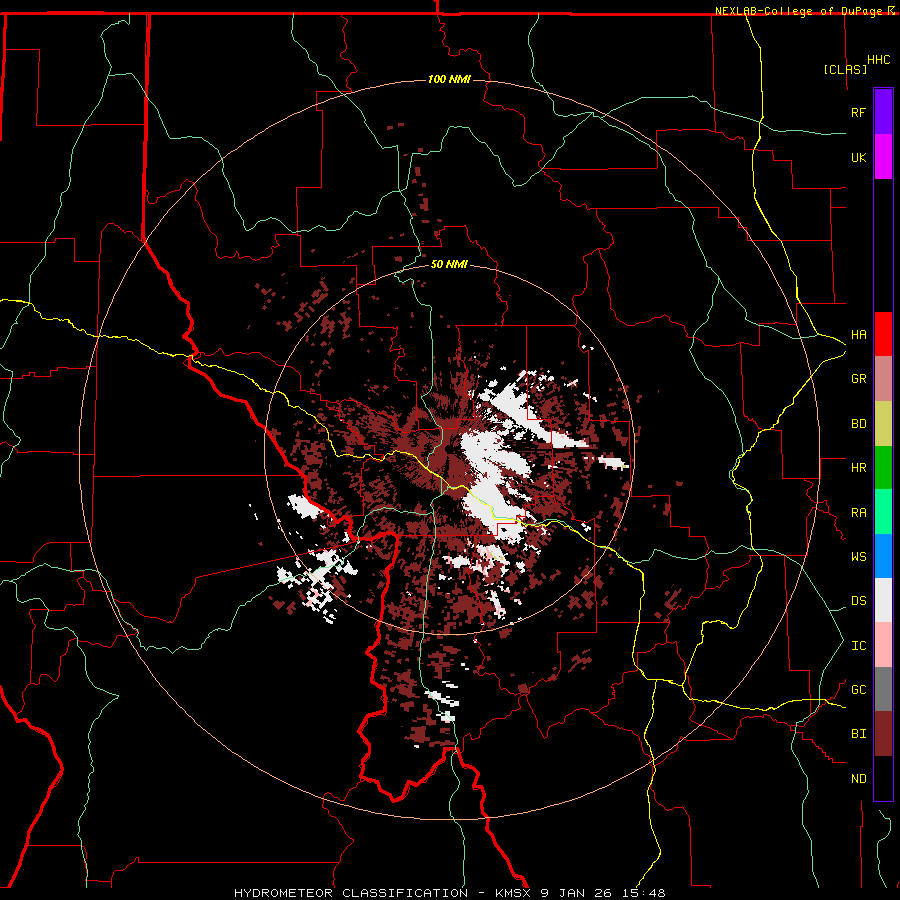Click the IC legend label

coord(858,646)
